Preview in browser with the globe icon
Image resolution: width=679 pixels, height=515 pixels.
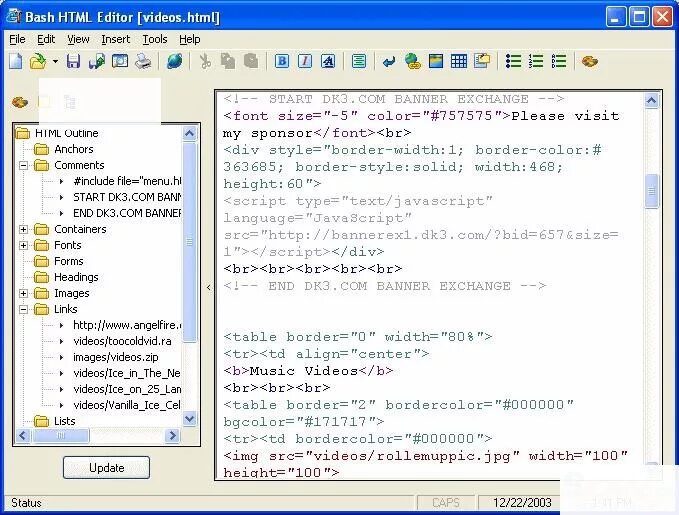[174, 61]
